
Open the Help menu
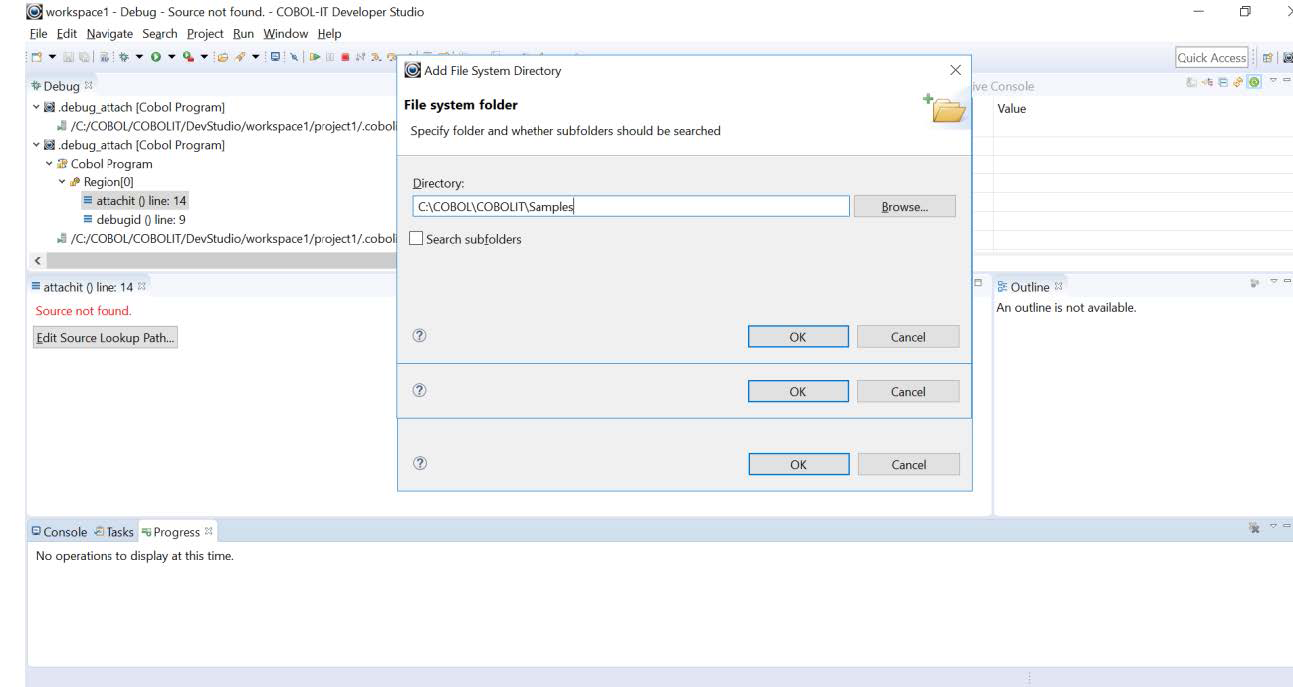click(x=329, y=33)
